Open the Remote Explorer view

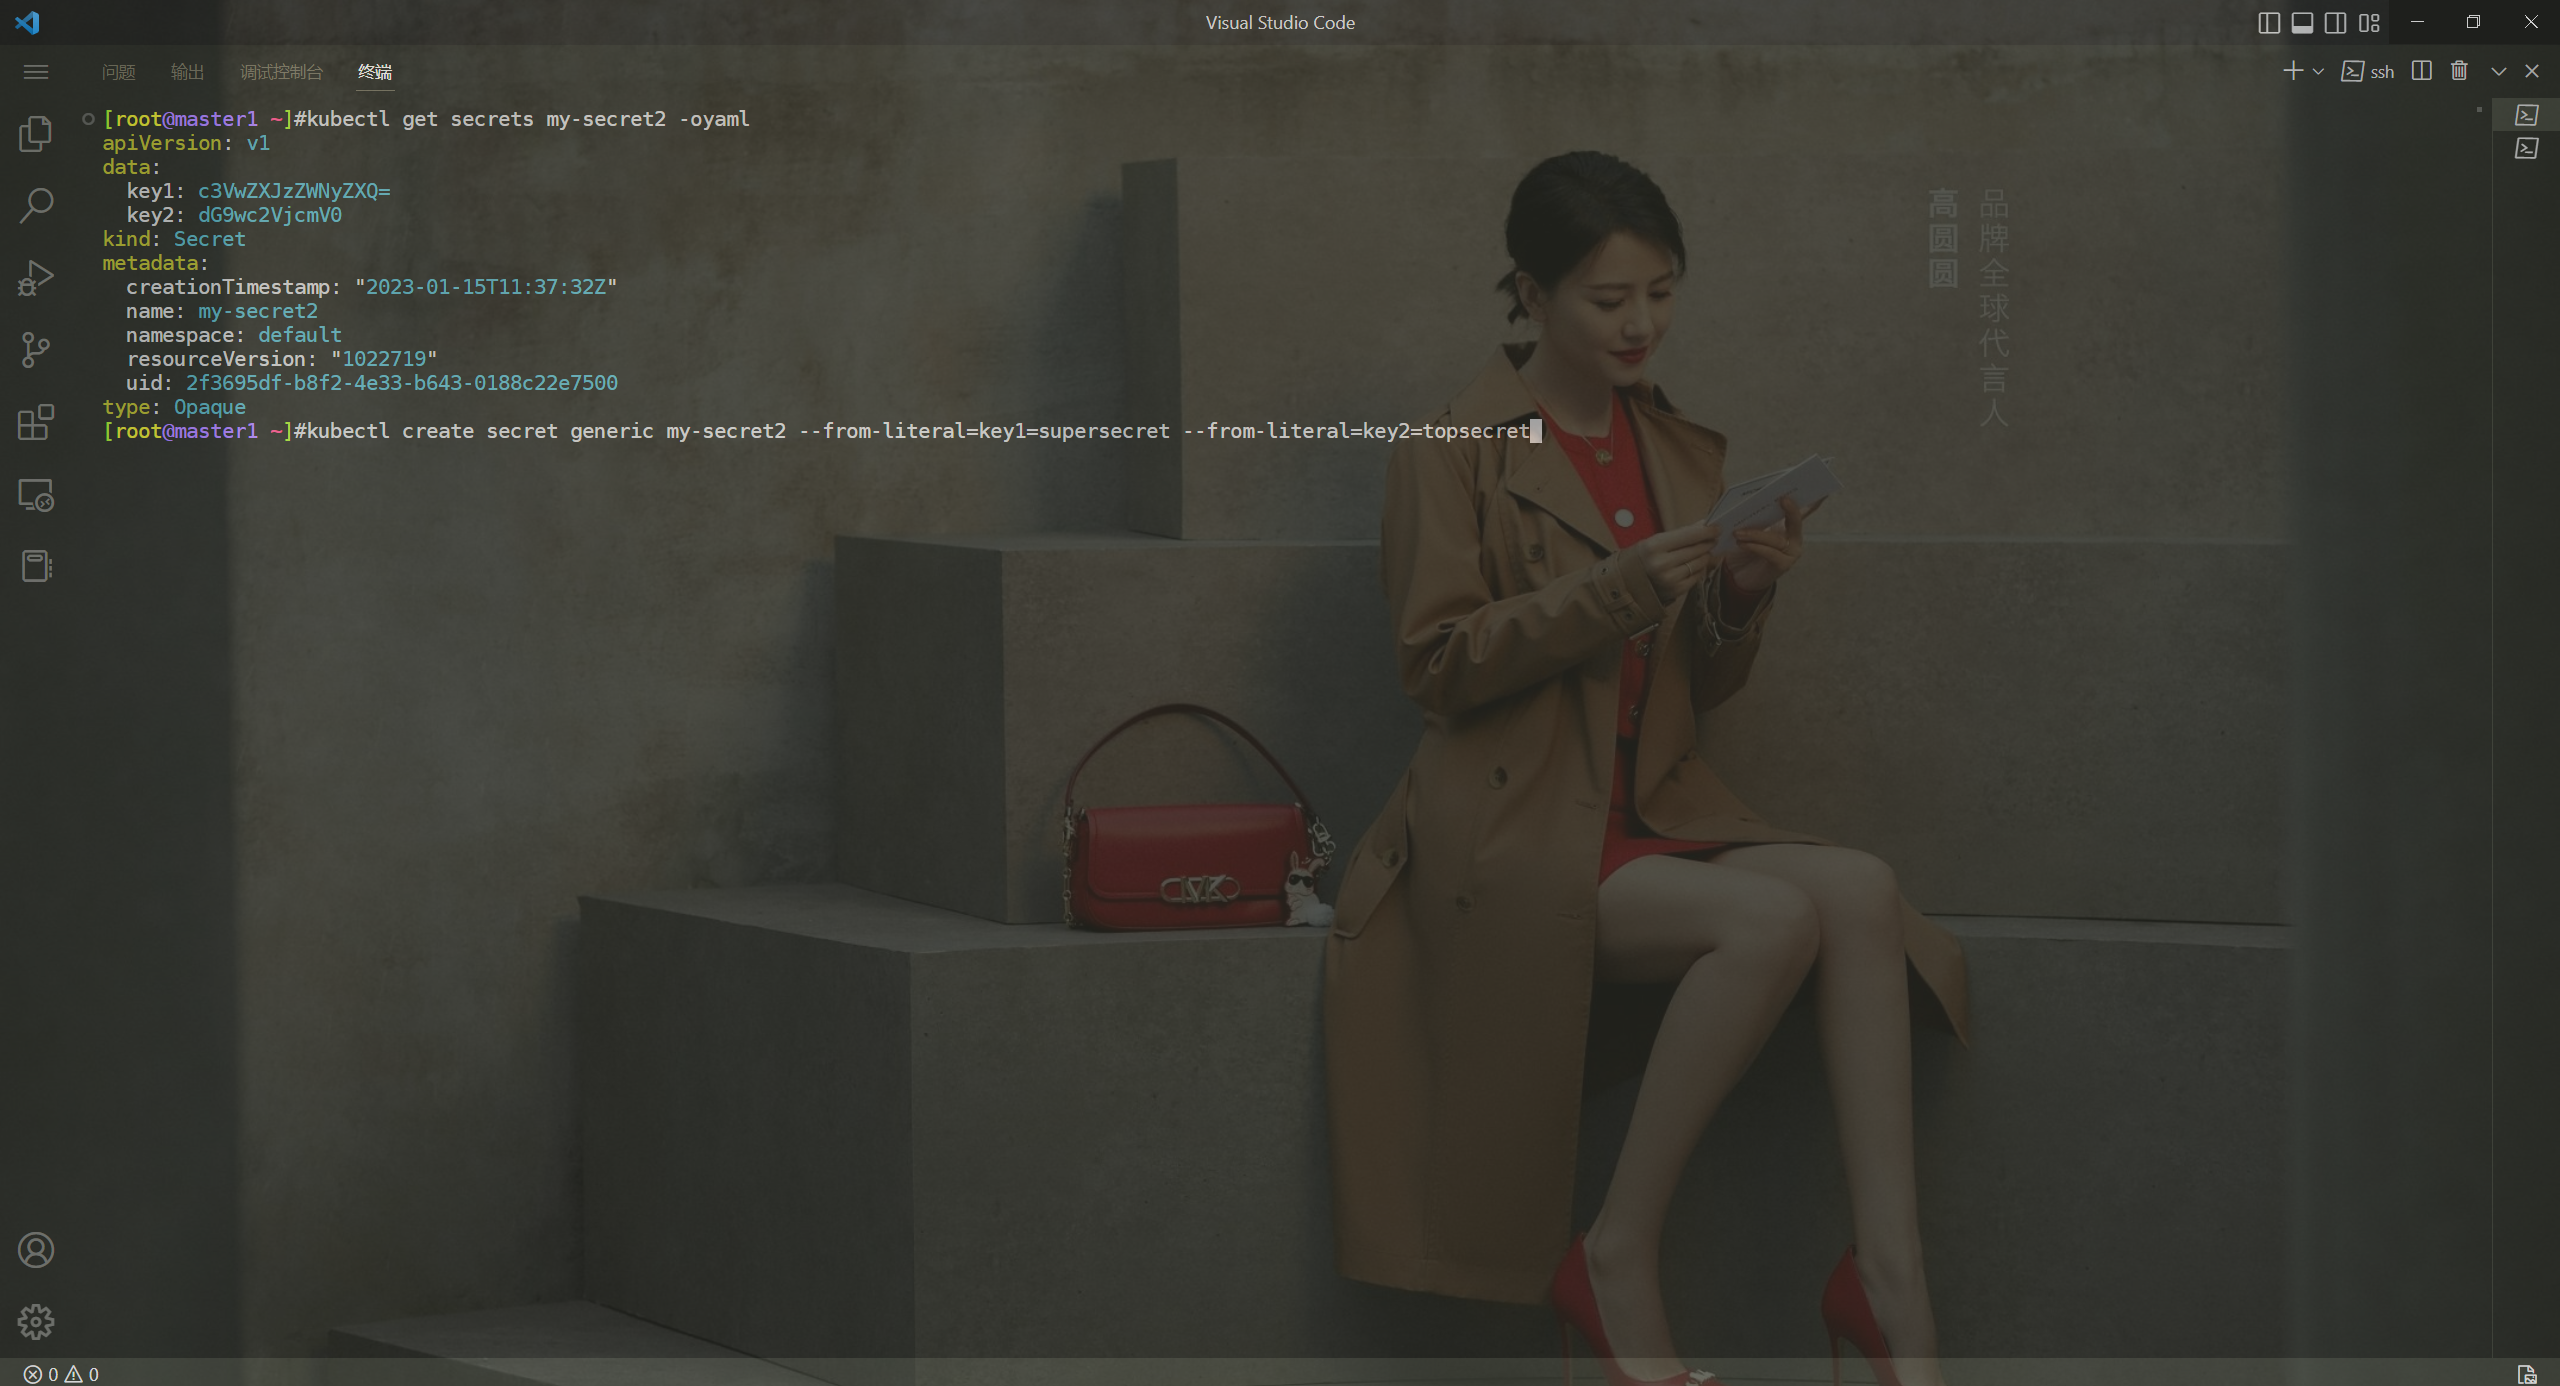[36, 495]
